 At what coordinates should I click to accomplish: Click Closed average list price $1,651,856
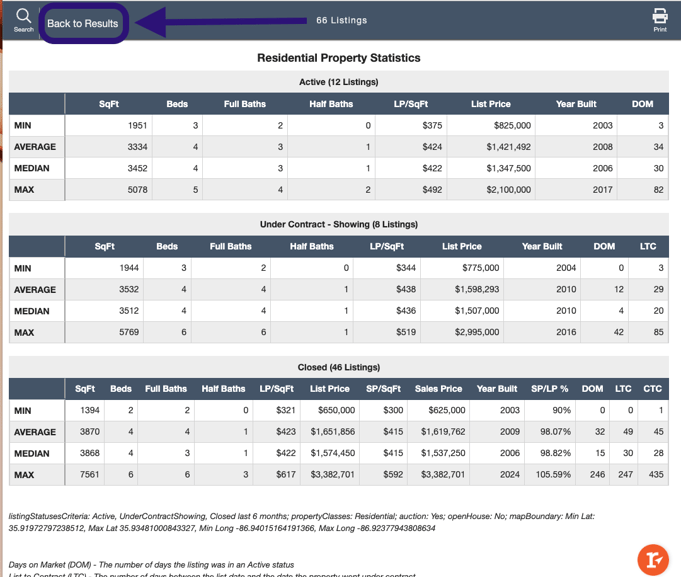[333, 432]
